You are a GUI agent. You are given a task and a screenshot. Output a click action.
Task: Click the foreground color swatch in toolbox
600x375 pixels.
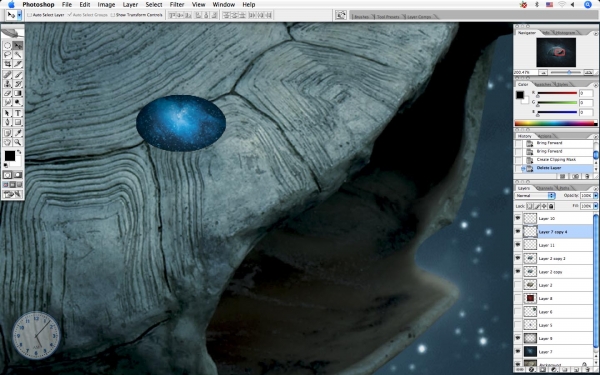tap(10, 156)
